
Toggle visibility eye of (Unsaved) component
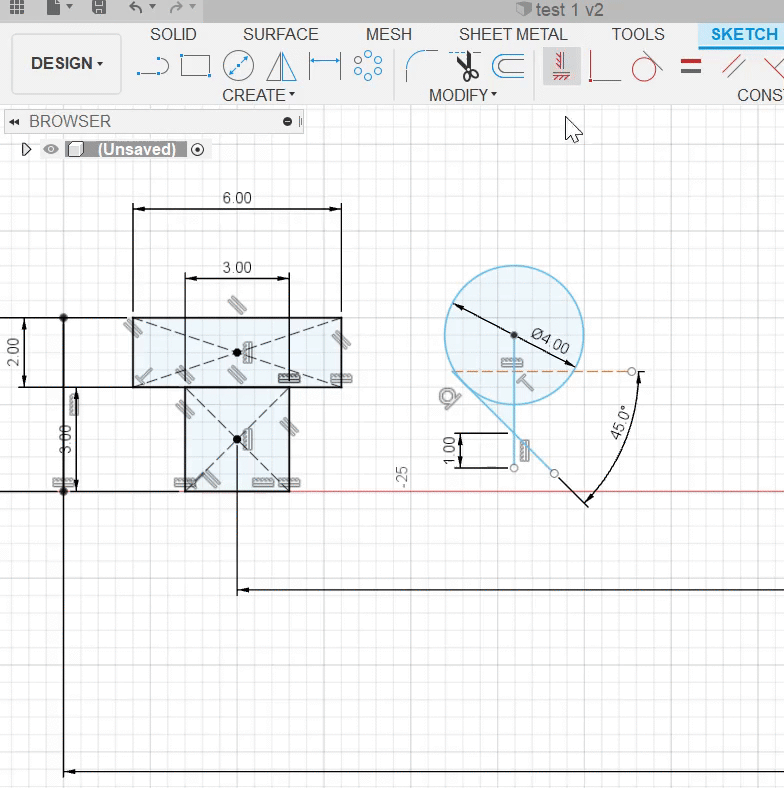tap(51, 149)
